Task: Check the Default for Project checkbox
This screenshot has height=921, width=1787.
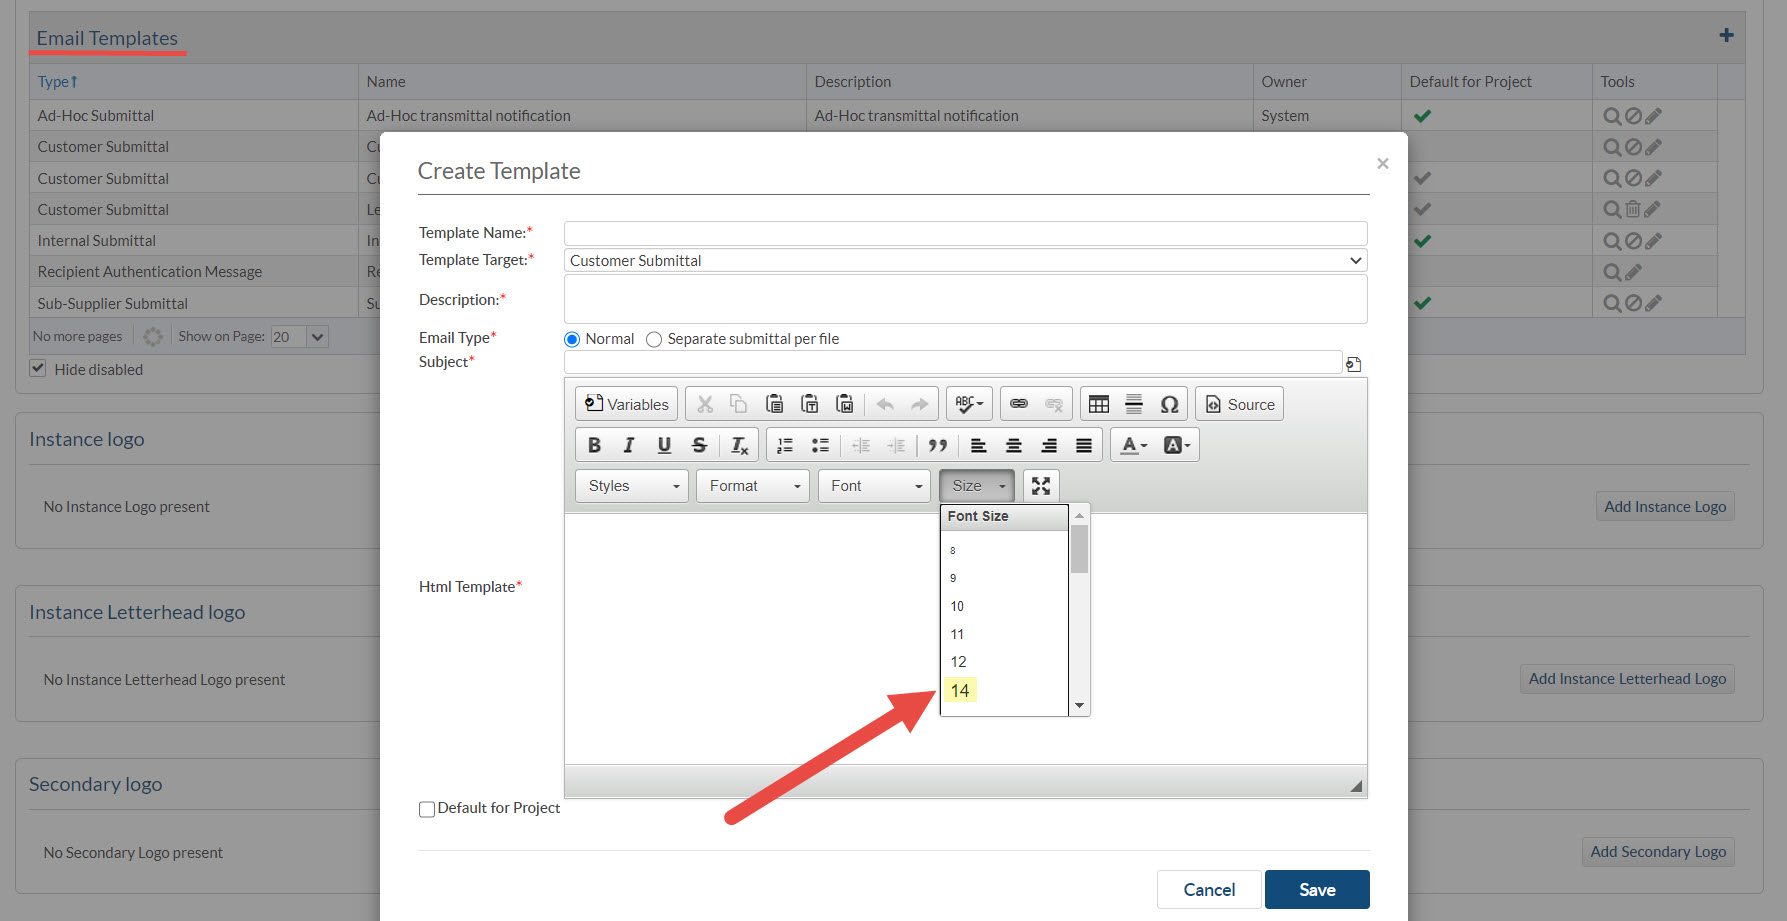Action: [x=427, y=809]
